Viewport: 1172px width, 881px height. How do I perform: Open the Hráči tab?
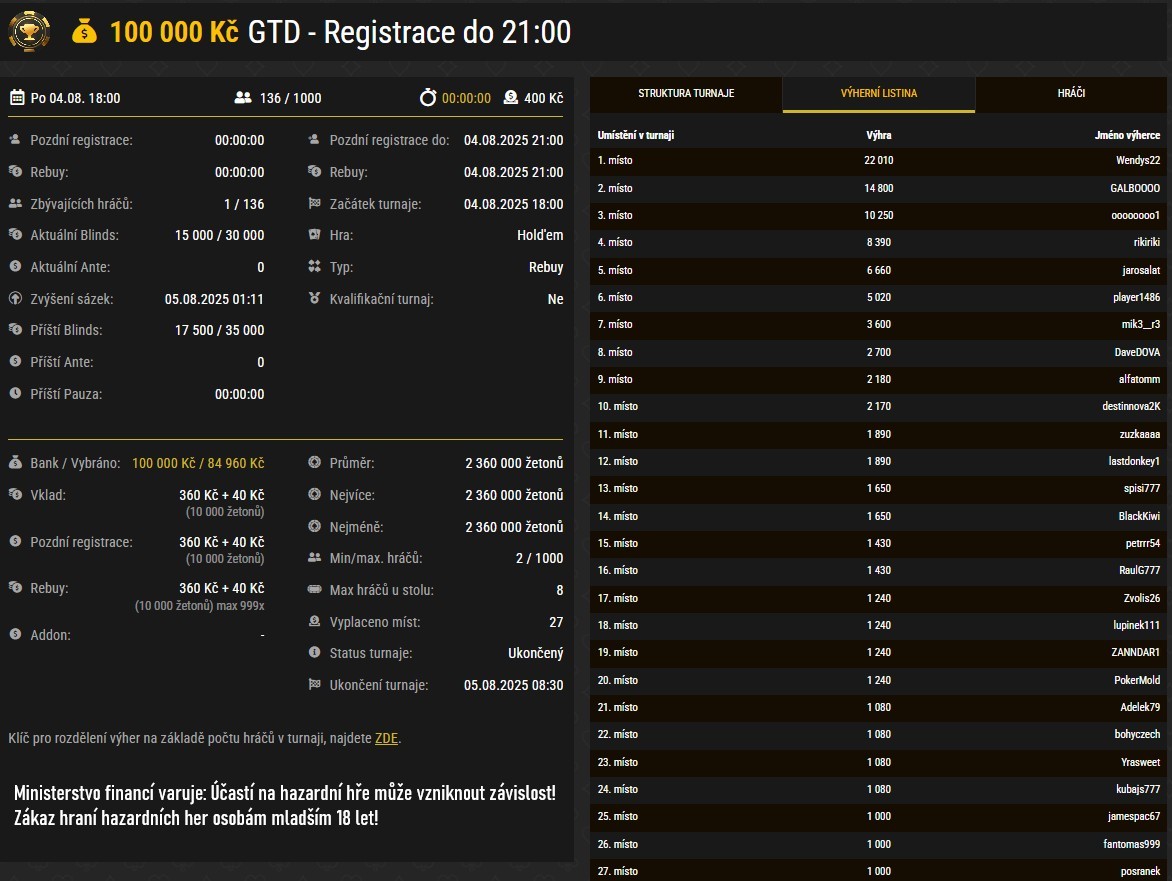(x=1071, y=94)
